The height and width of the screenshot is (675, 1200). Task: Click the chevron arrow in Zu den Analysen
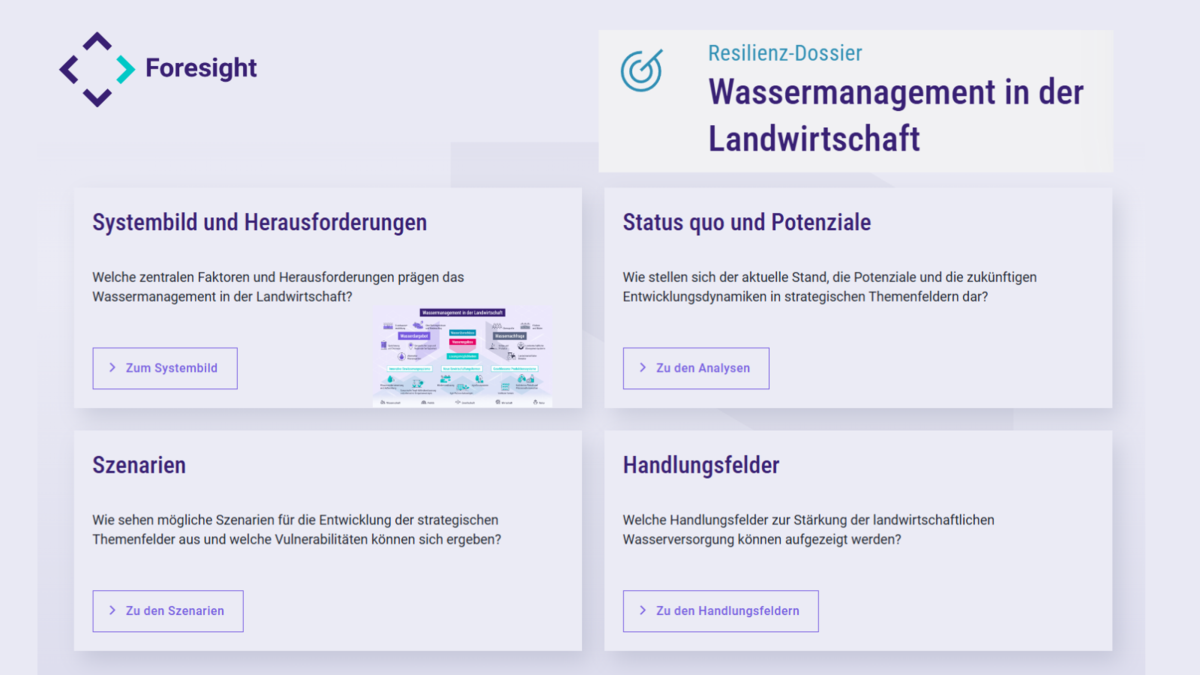(x=642, y=368)
